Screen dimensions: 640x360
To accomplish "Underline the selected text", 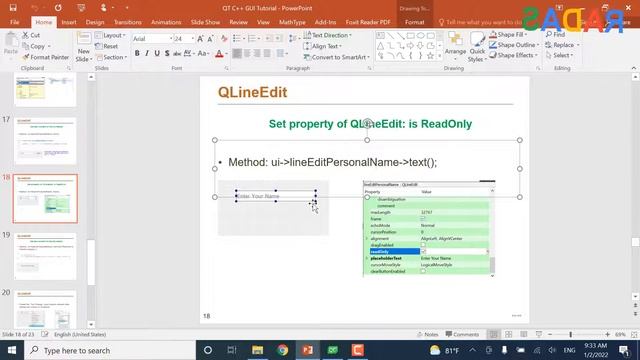I will (157, 53).
